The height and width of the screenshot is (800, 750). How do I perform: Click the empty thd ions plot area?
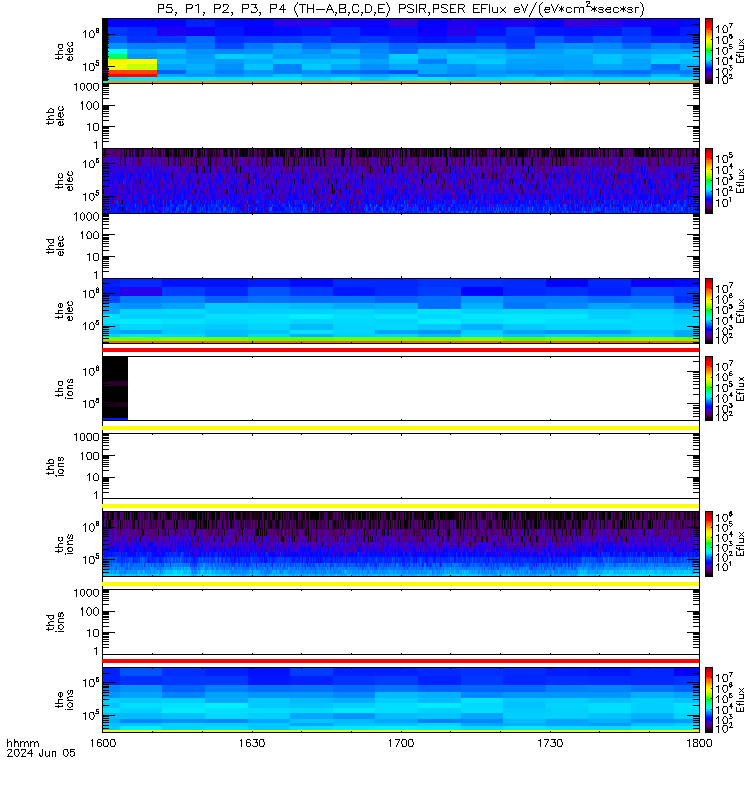(x=401, y=622)
